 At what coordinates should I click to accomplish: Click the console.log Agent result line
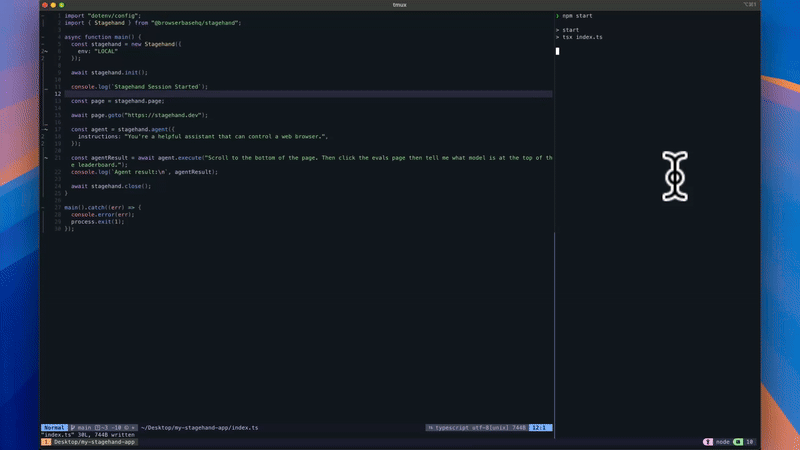[144, 172]
